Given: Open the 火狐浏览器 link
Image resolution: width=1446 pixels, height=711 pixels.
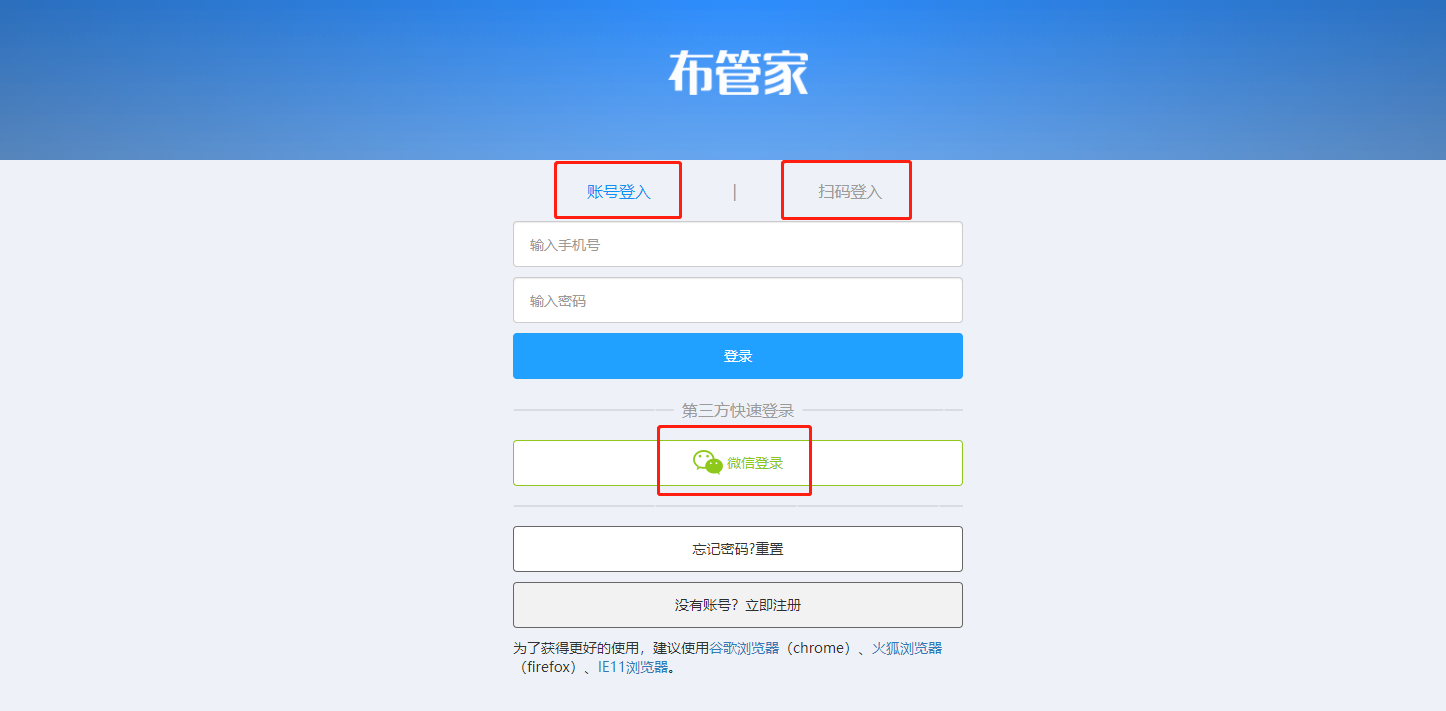Looking at the screenshot, I should (907, 648).
